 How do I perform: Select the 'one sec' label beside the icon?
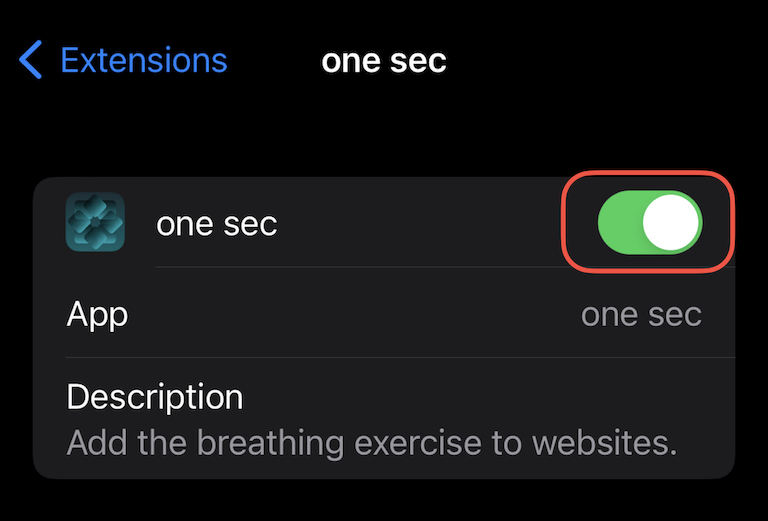coord(216,224)
